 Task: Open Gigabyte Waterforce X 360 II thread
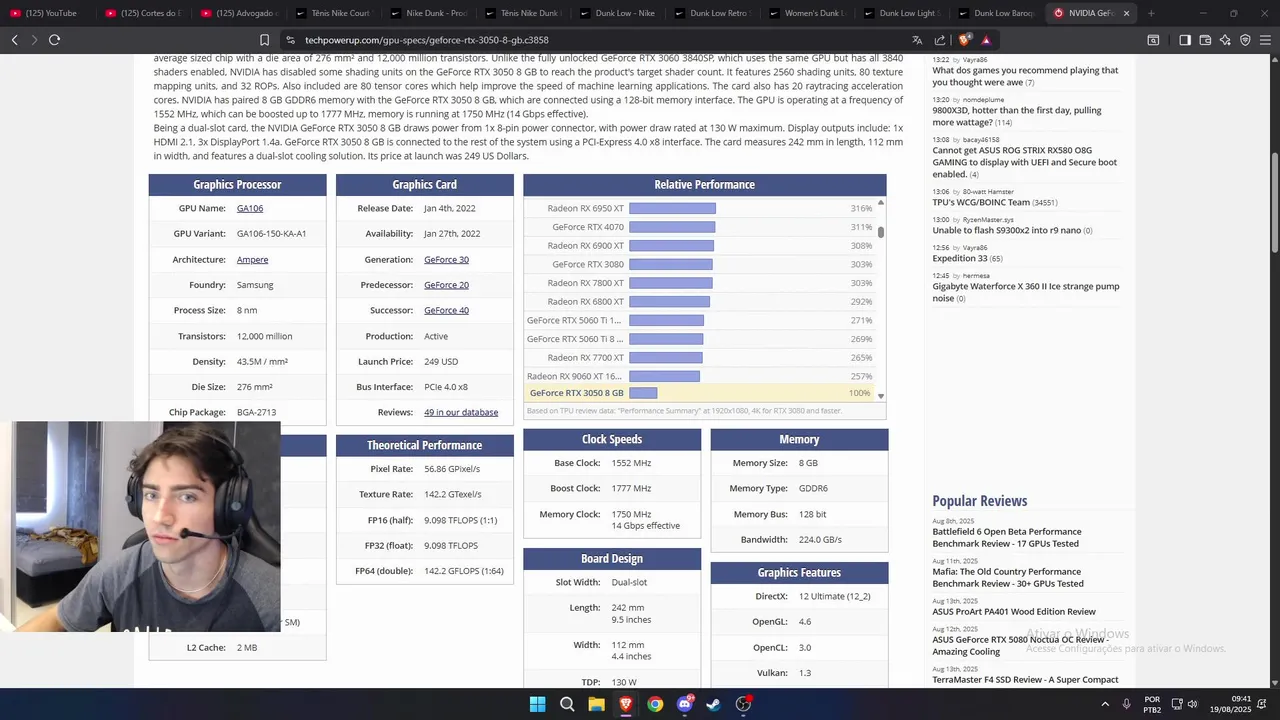click(1026, 292)
